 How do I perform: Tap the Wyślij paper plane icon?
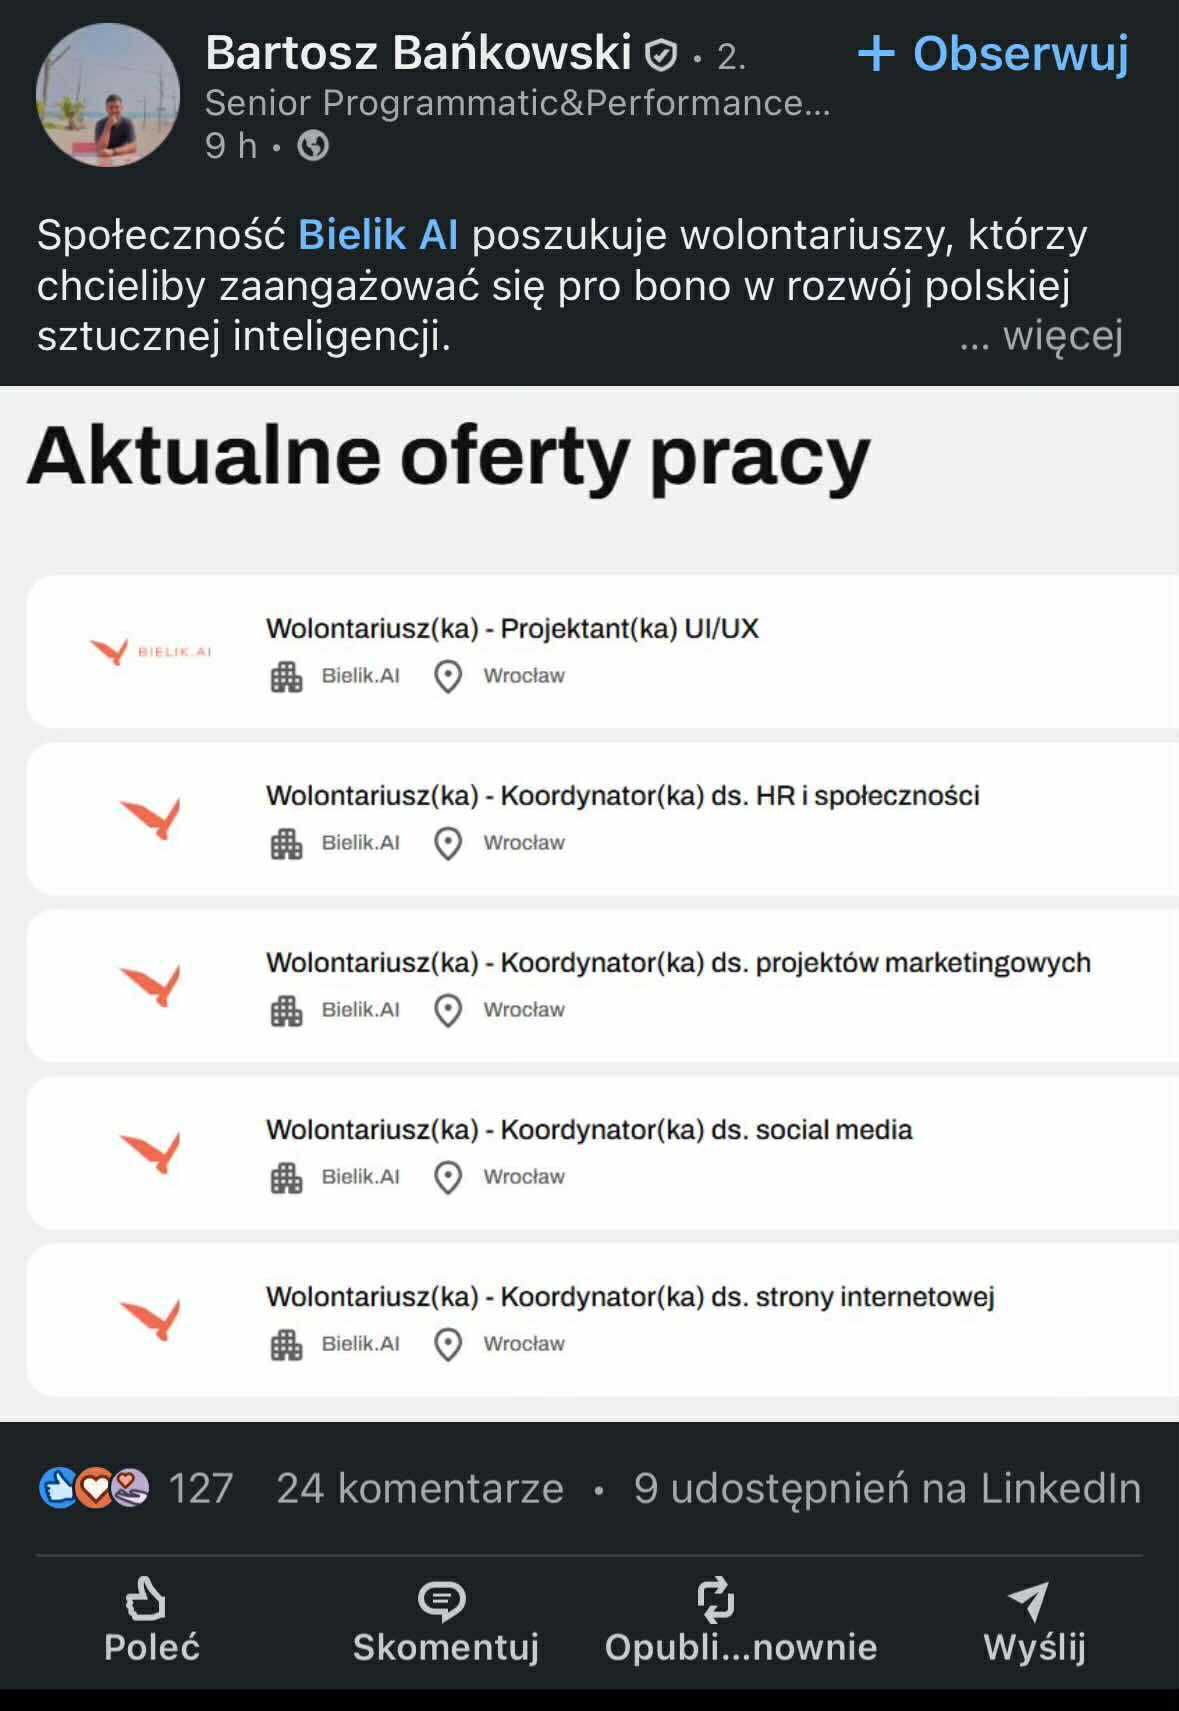click(x=1029, y=1600)
